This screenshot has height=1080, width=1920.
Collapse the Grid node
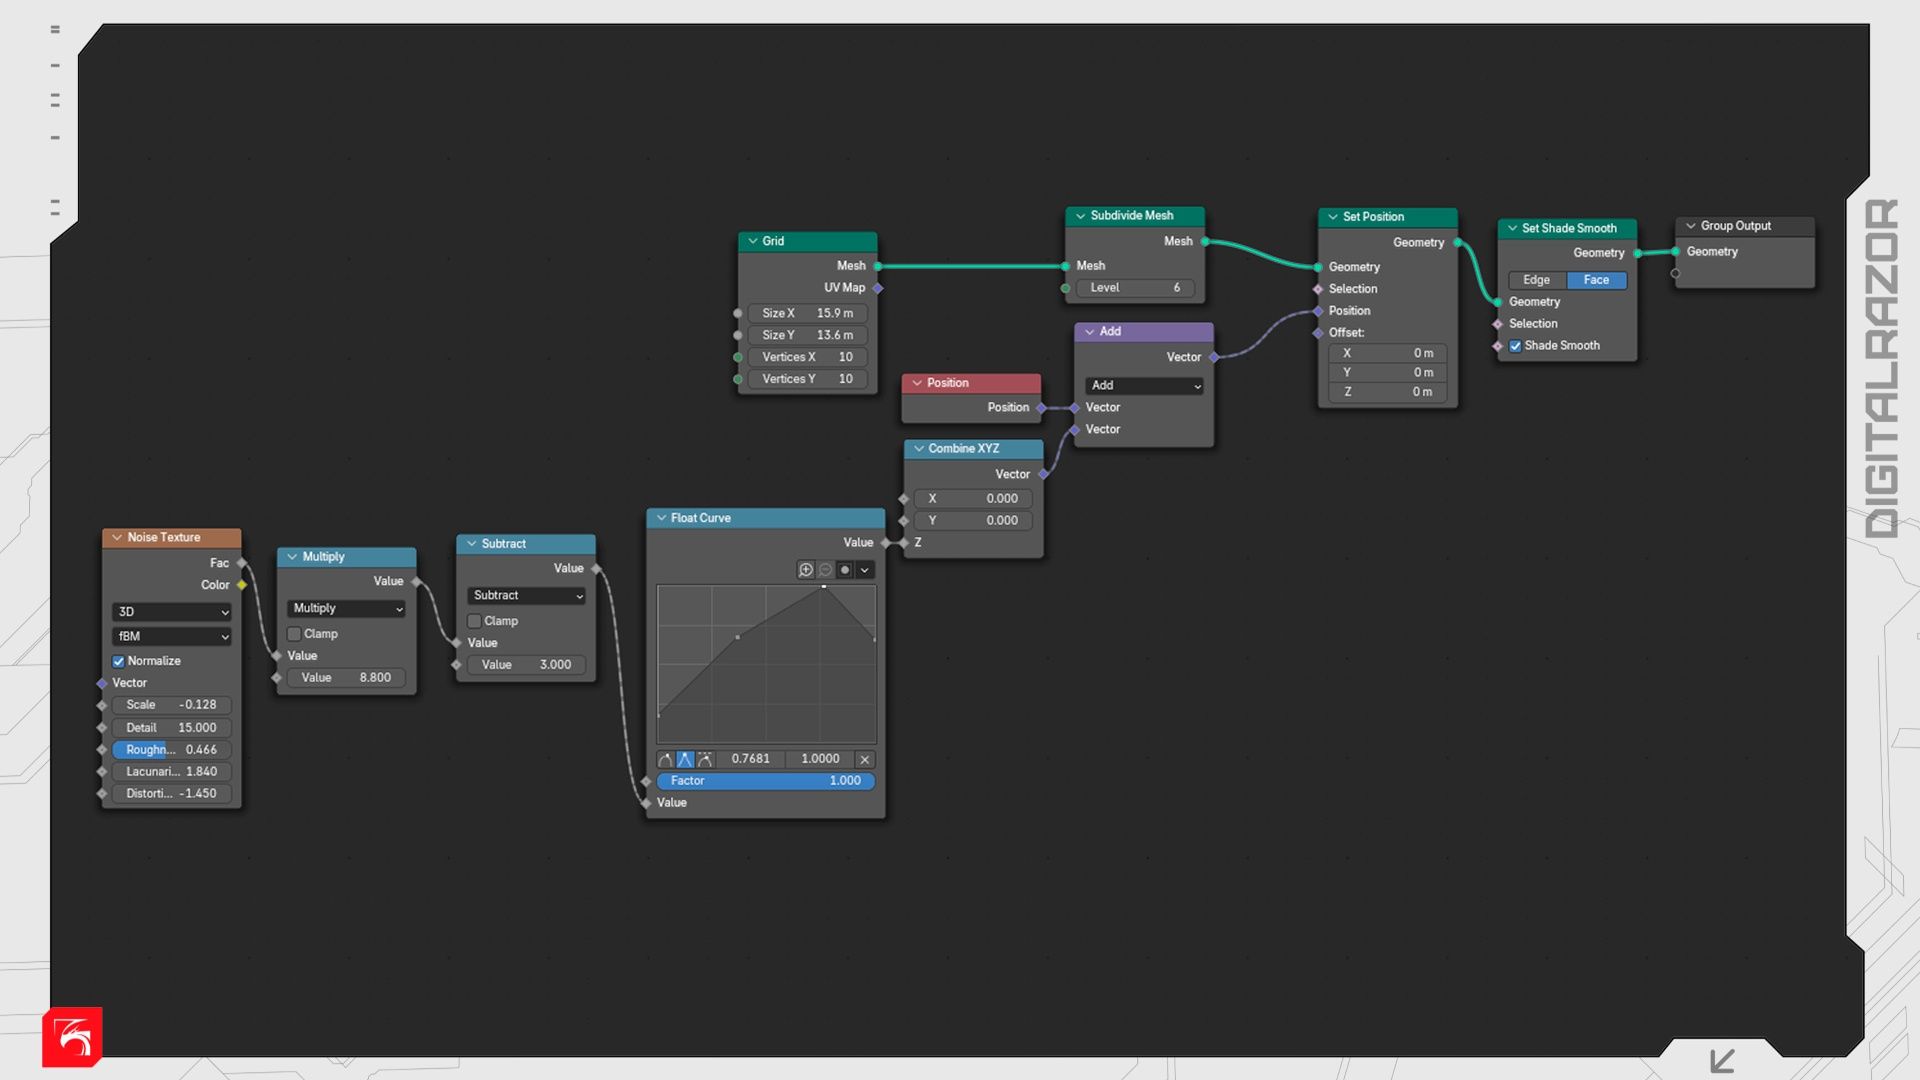point(753,241)
